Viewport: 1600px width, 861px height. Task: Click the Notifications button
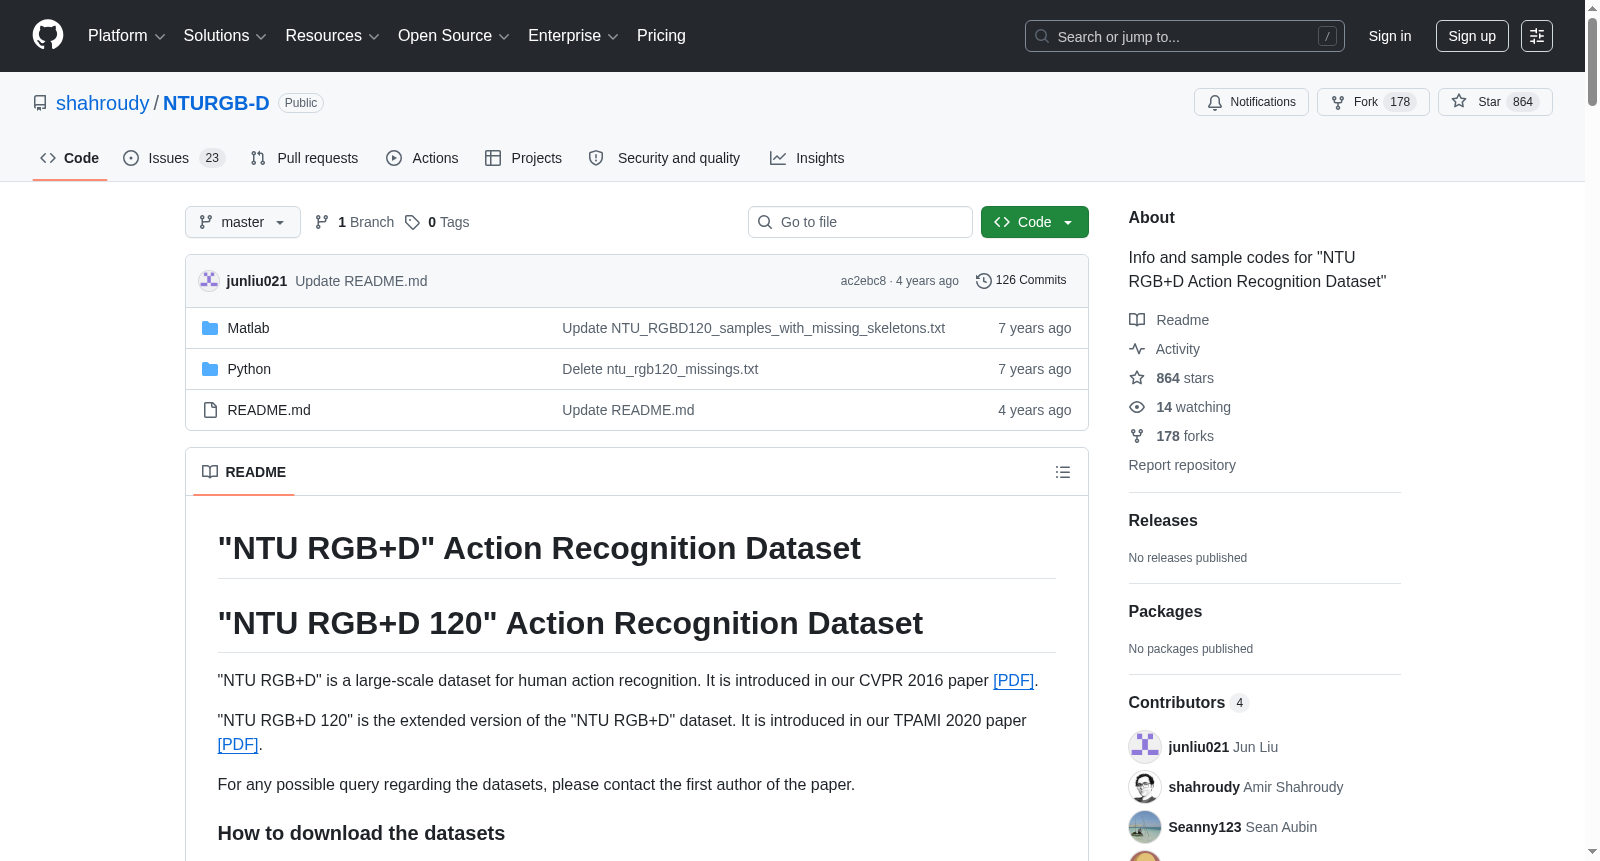point(1251,102)
